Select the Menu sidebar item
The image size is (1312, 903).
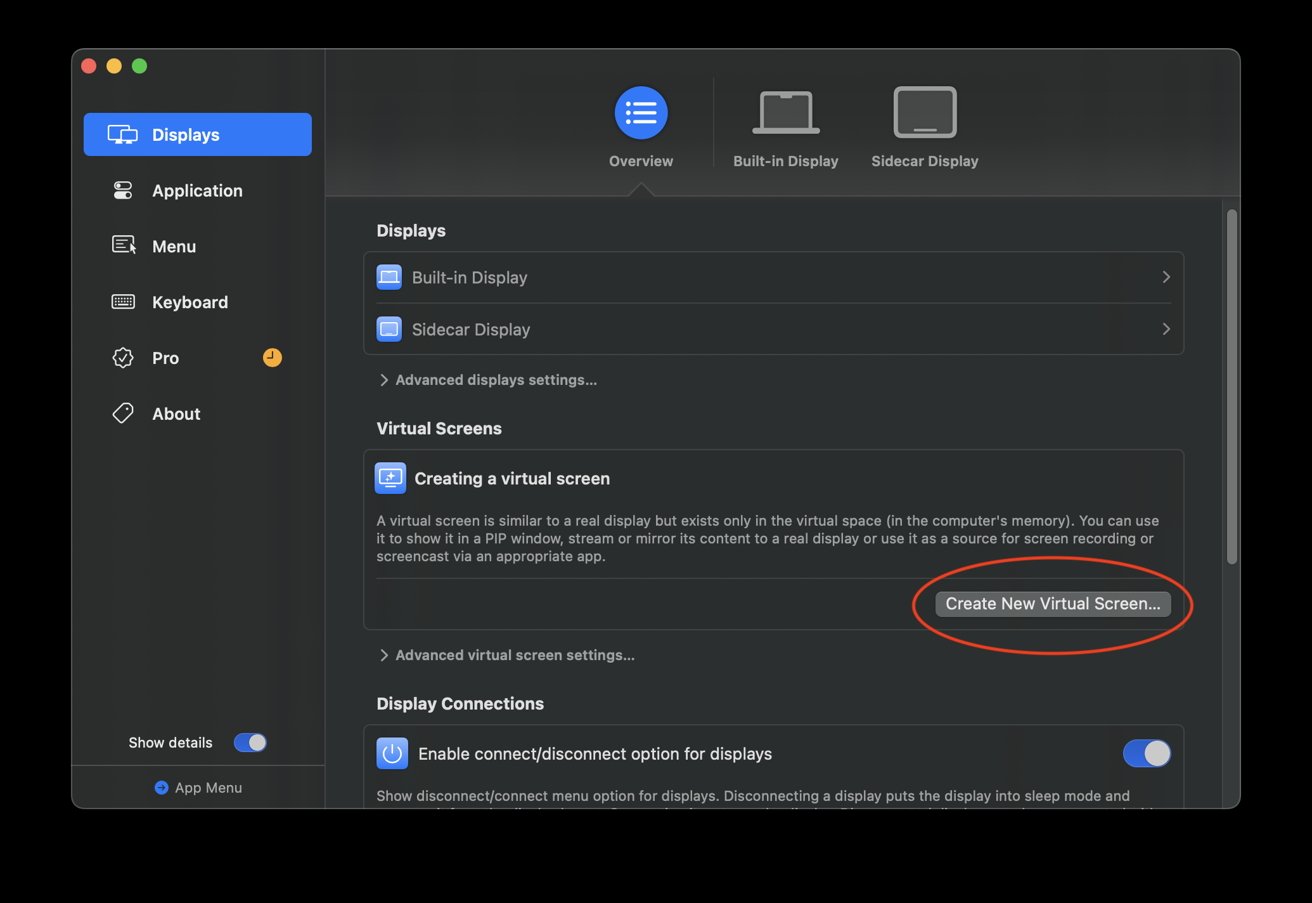(x=173, y=246)
